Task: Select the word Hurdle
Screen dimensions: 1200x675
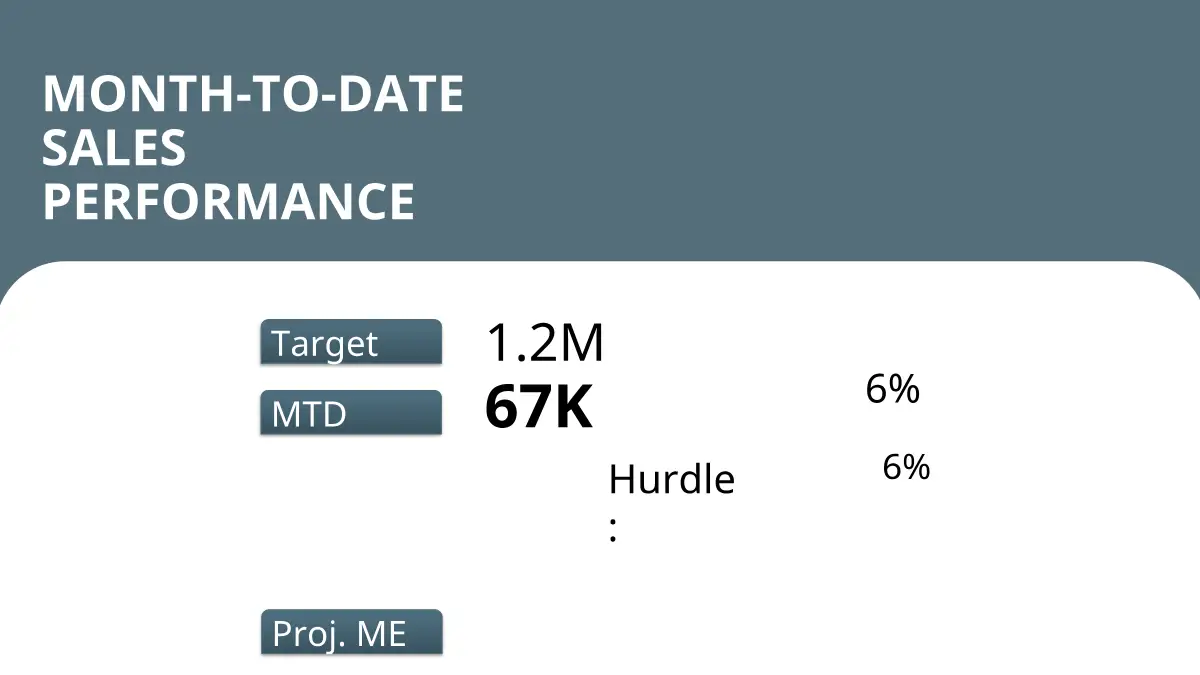Action: pyautogui.click(x=671, y=480)
